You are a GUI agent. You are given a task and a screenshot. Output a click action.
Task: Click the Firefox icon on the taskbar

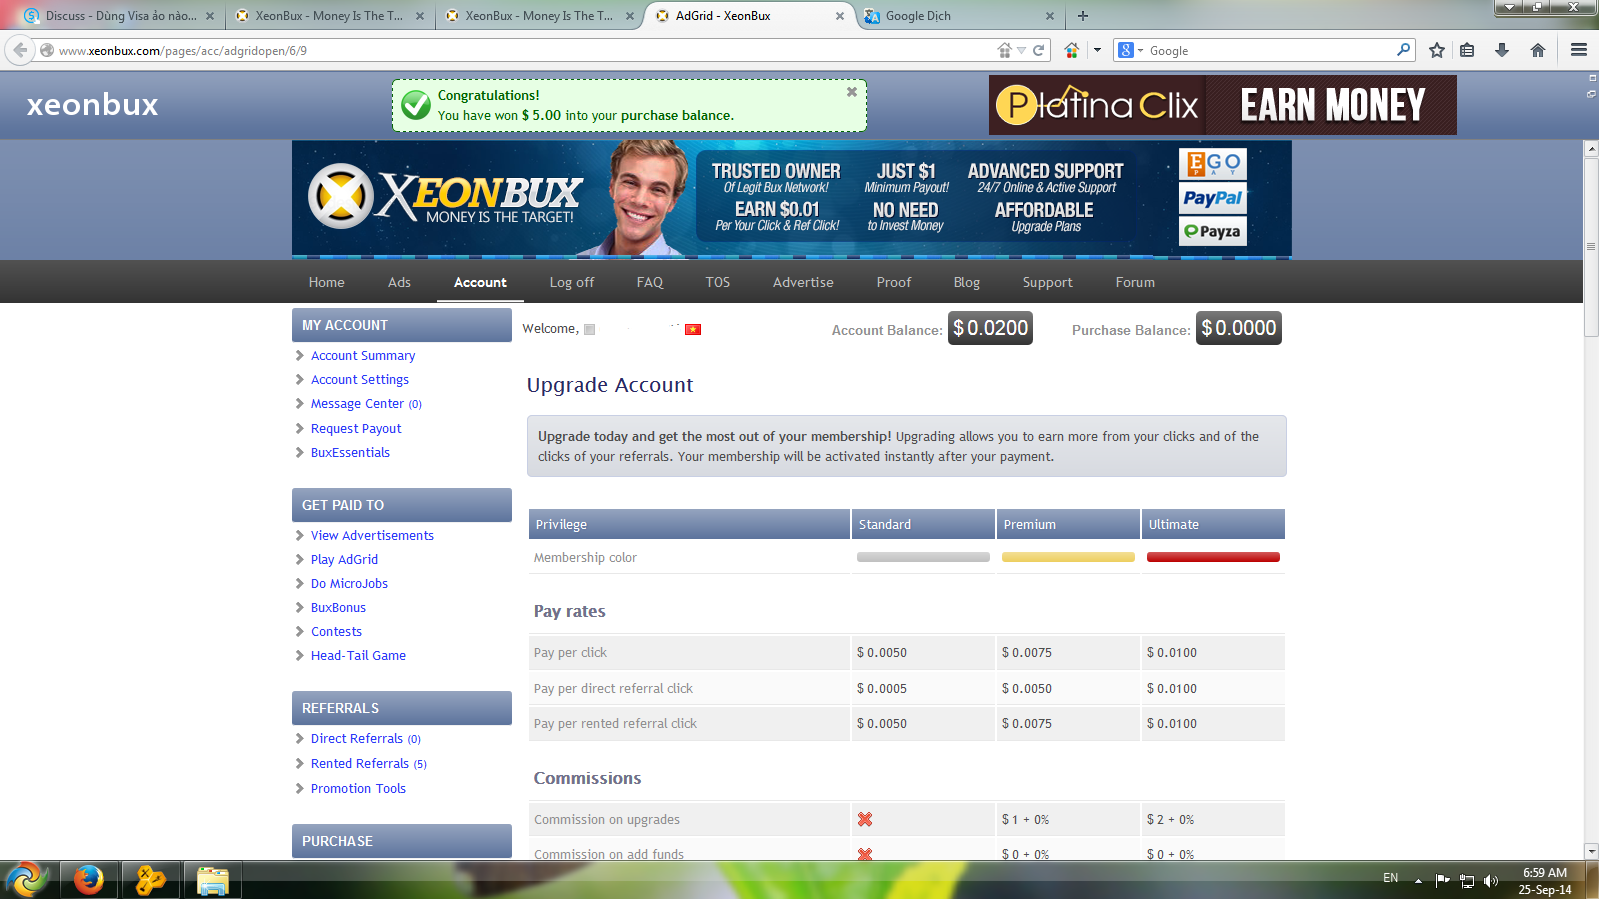click(89, 880)
